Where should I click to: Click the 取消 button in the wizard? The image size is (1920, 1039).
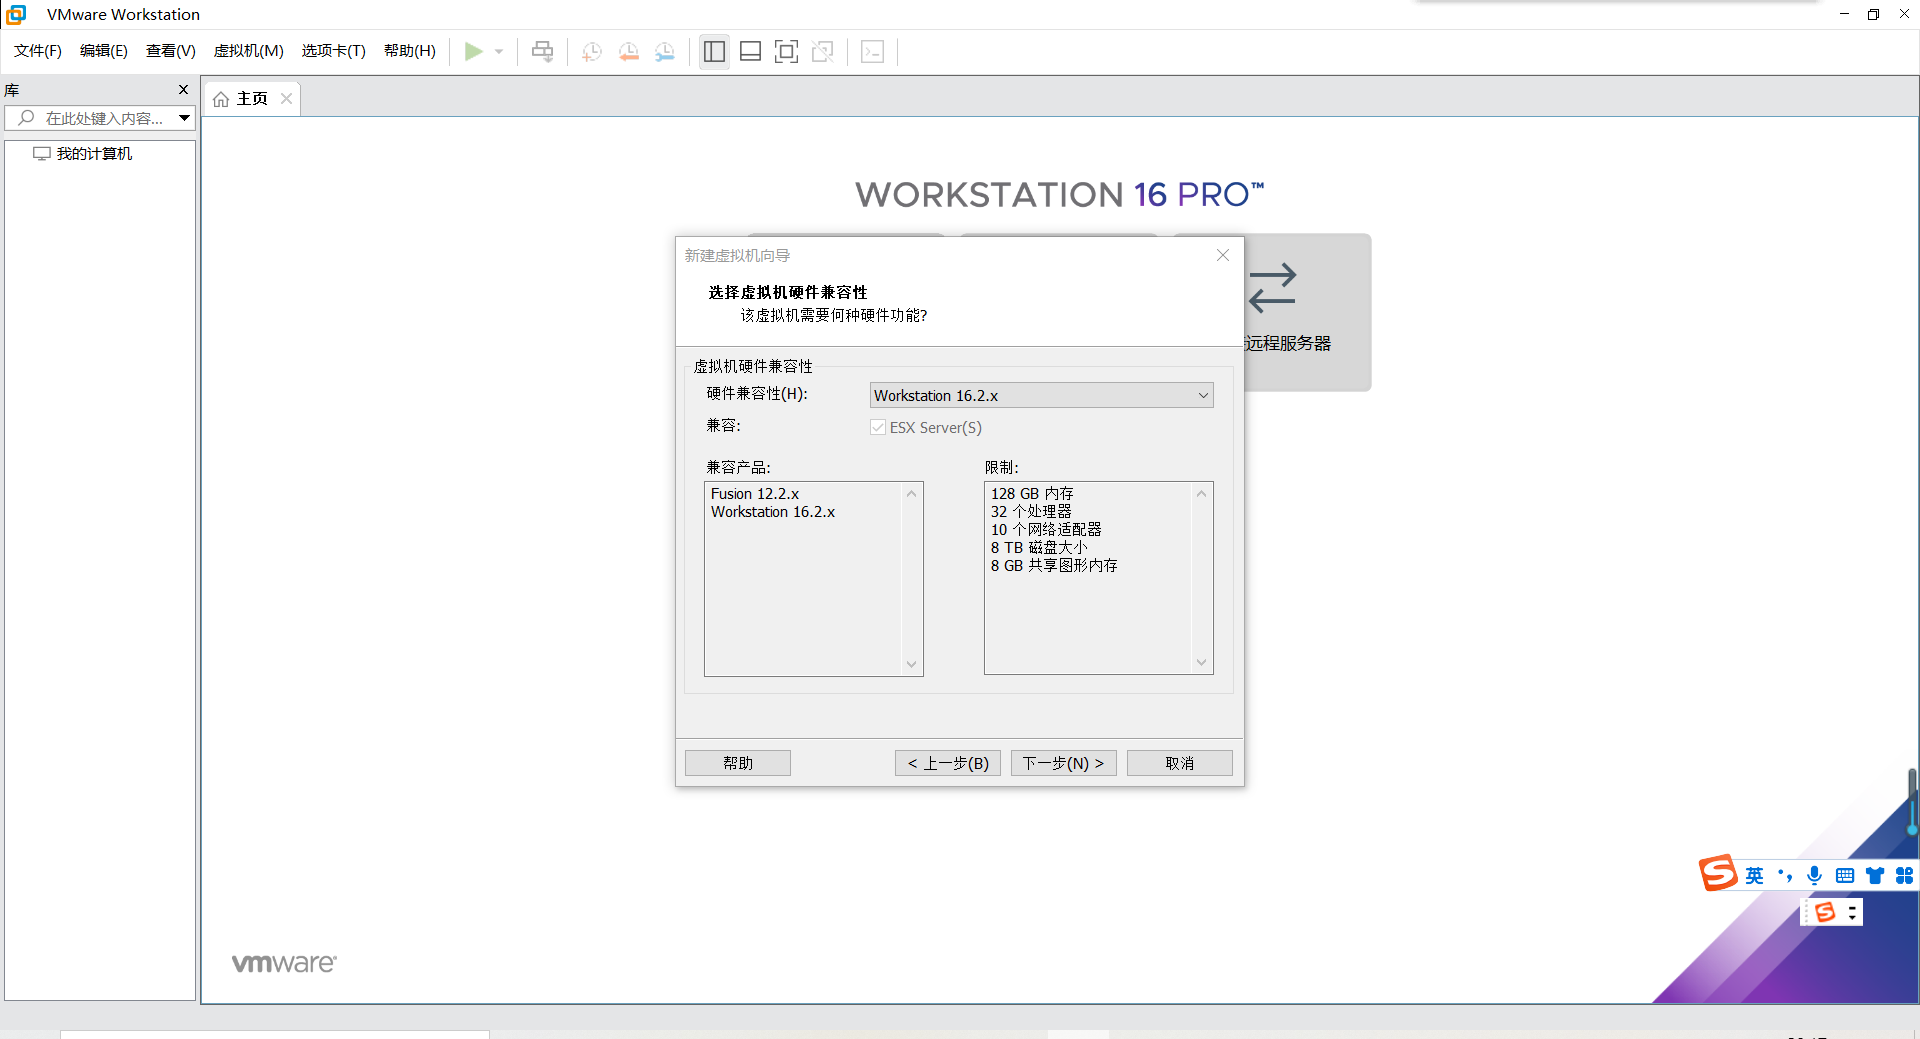tap(1180, 763)
